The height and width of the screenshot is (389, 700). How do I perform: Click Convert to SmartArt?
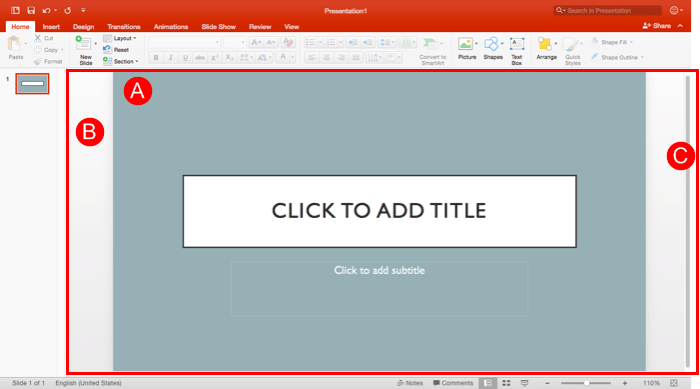432,51
